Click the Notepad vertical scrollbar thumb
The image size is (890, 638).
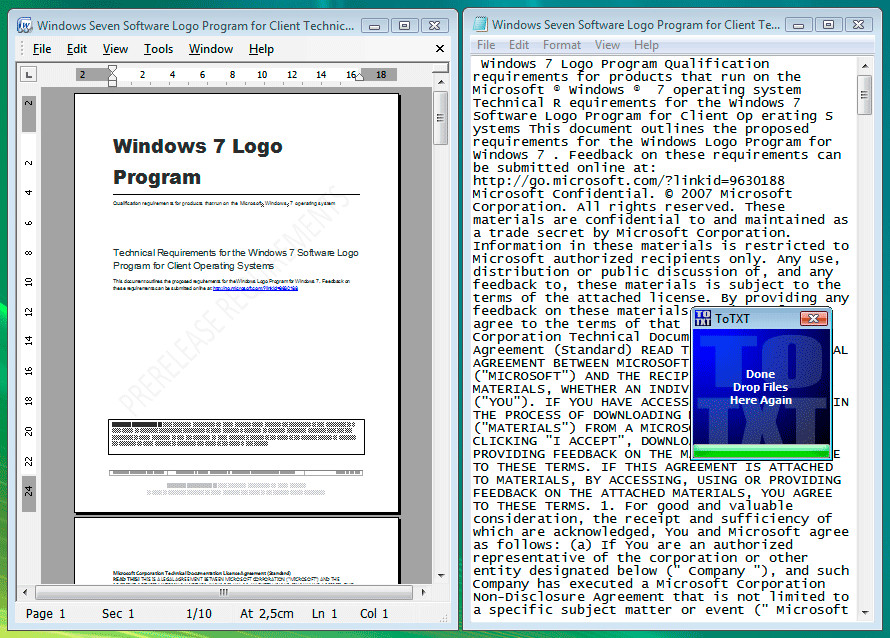(x=864, y=95)
